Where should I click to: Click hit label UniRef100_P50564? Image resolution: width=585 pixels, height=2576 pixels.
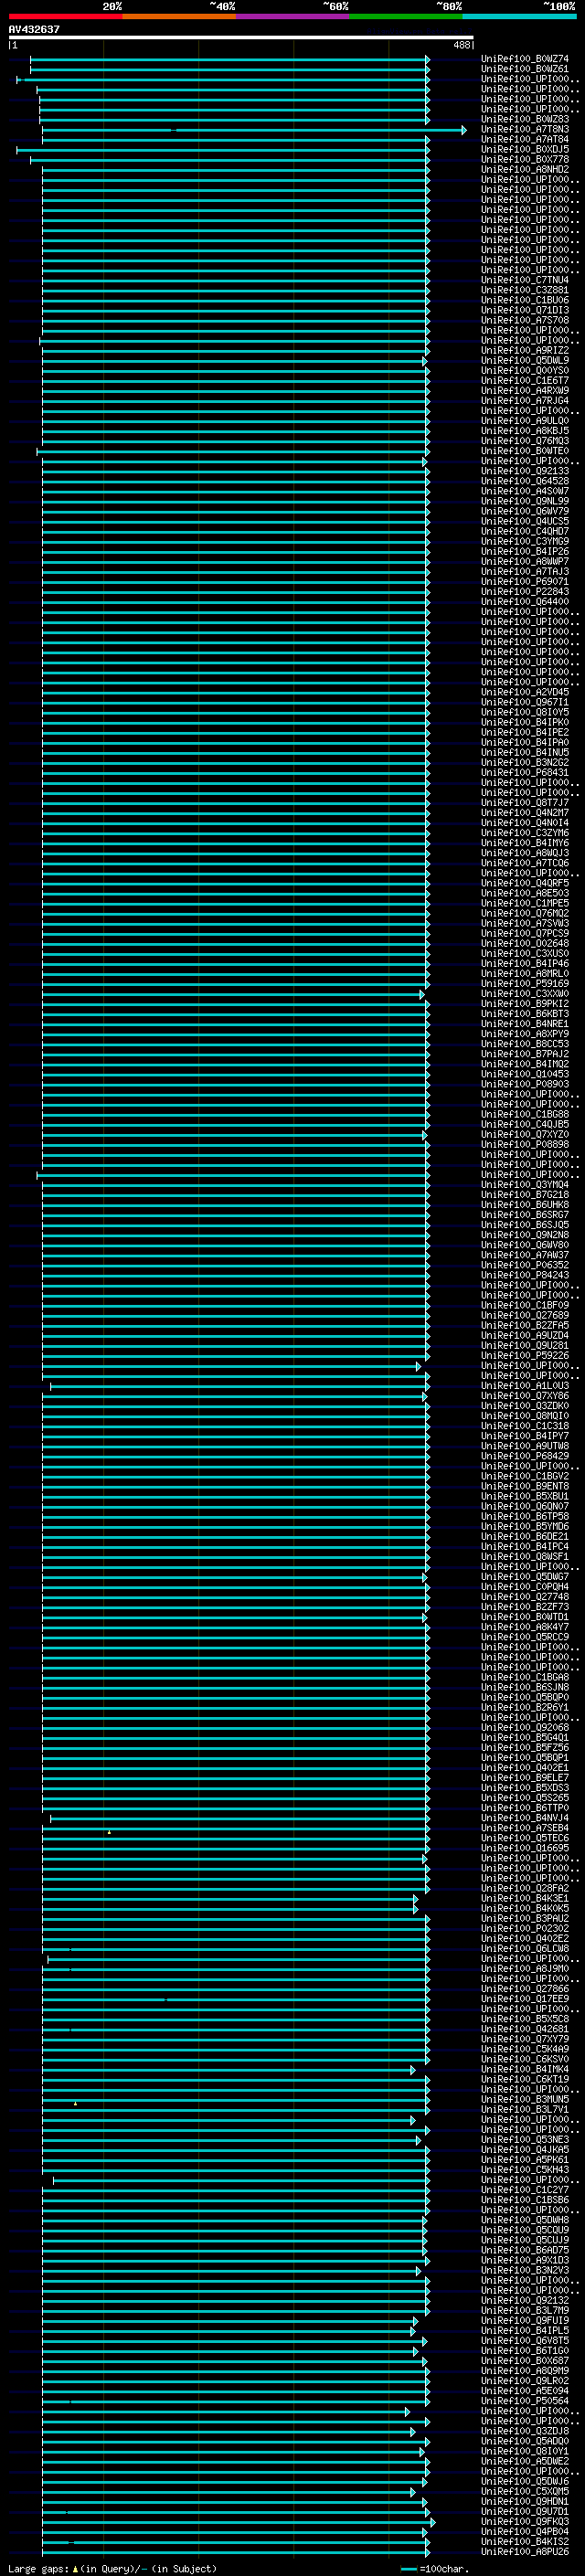click(525, 2401)
